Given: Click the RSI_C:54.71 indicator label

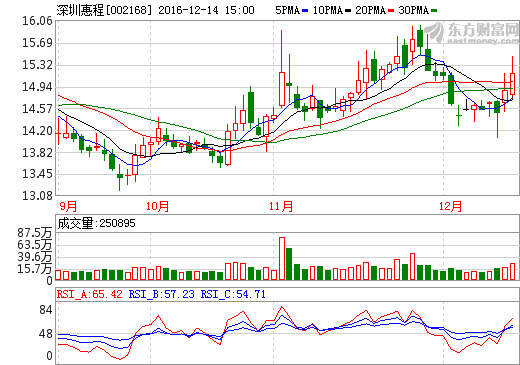Looking at the screenshot, I should click(x=233, y=294).
